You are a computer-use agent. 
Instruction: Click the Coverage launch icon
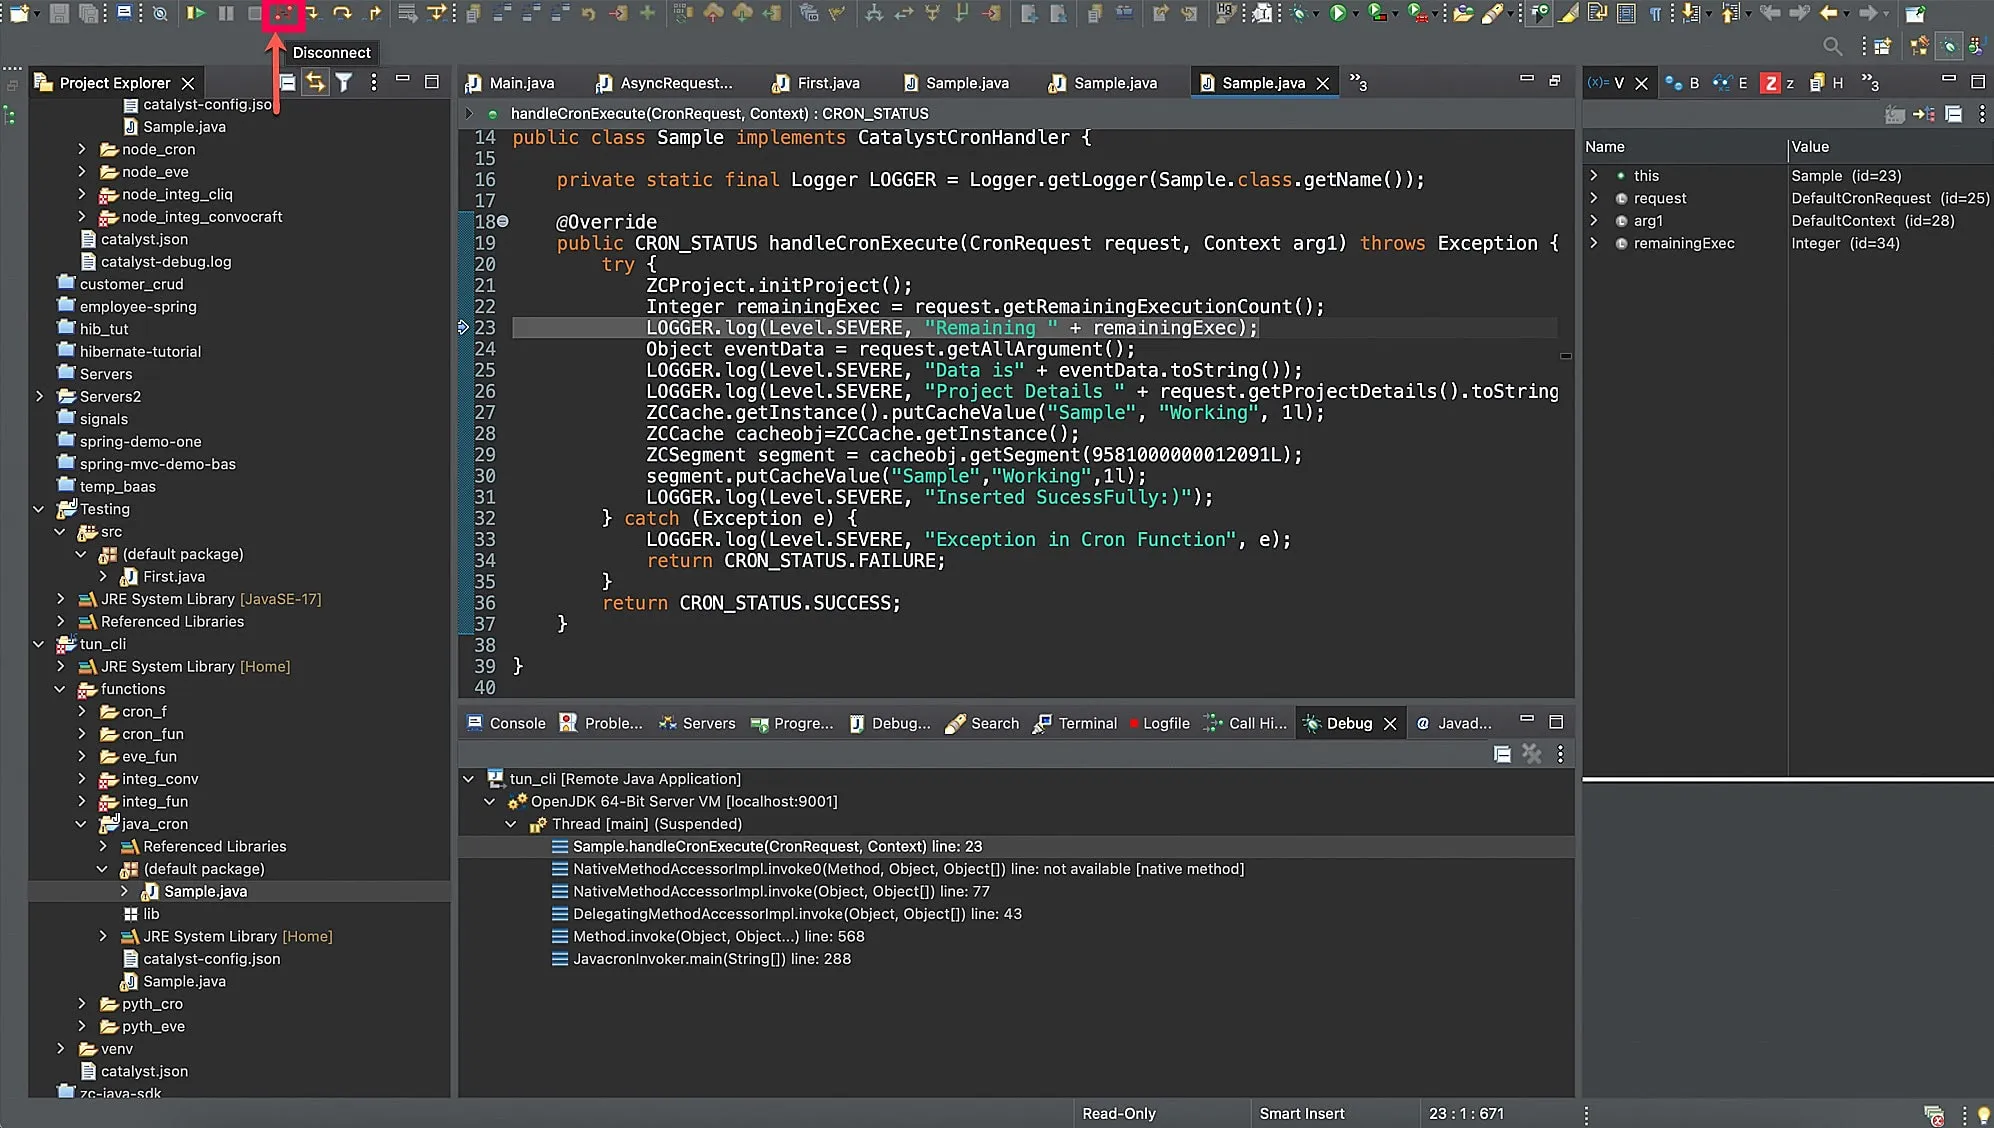(x=1377, y=14)
